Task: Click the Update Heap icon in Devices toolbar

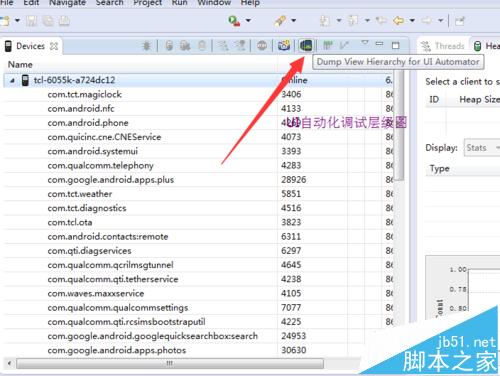Action: (x=169, y=46)
